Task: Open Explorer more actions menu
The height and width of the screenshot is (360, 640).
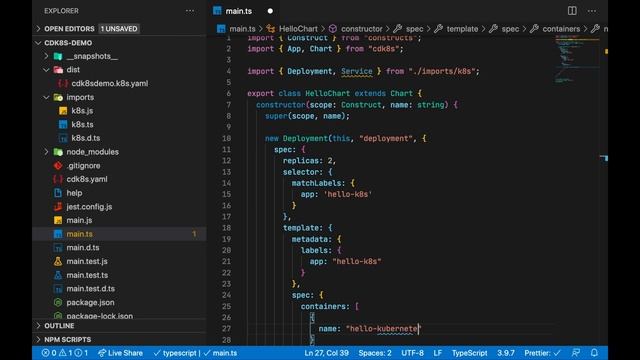Action: (190, 11)
